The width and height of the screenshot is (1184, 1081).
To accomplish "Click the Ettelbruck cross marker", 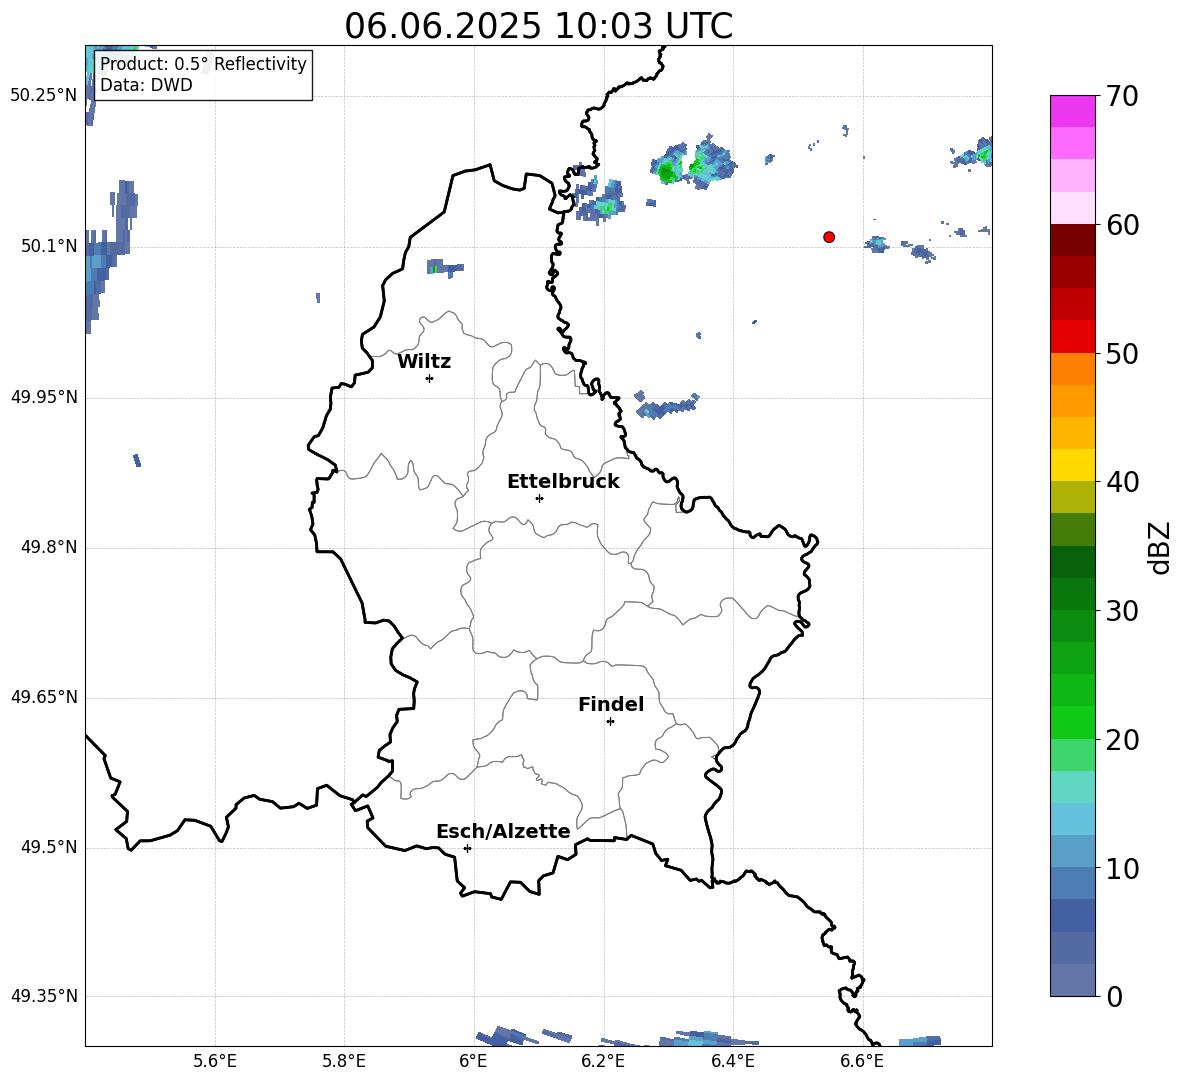I will 539,498.
